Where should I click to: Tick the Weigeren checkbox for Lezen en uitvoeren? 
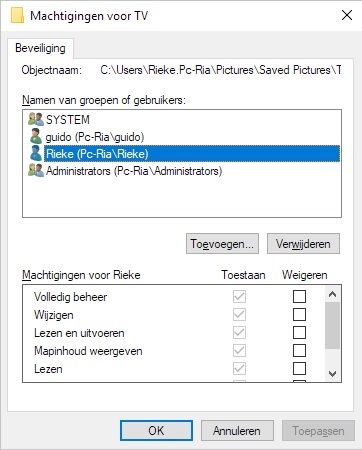[x=299, y=332]
